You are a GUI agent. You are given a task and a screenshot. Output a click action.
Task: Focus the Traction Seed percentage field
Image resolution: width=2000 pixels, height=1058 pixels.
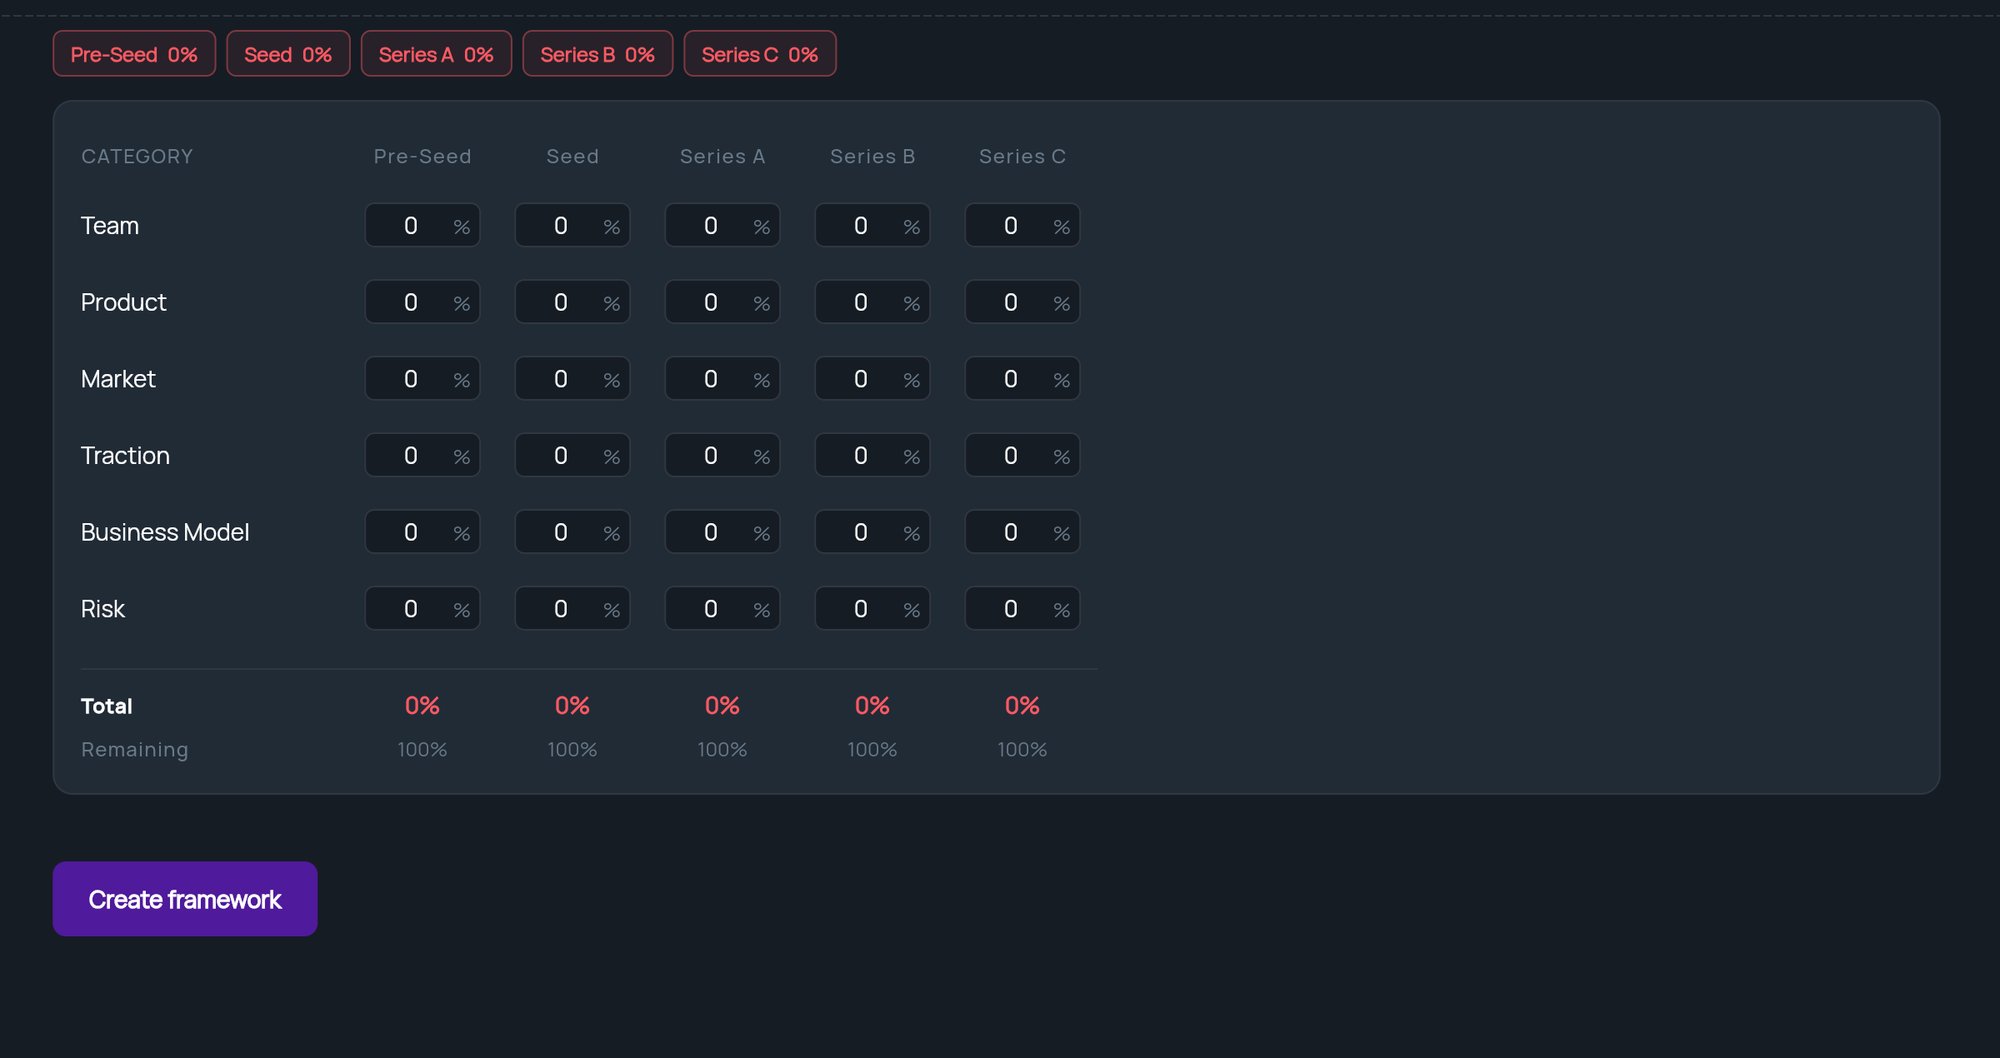[572, 455]
